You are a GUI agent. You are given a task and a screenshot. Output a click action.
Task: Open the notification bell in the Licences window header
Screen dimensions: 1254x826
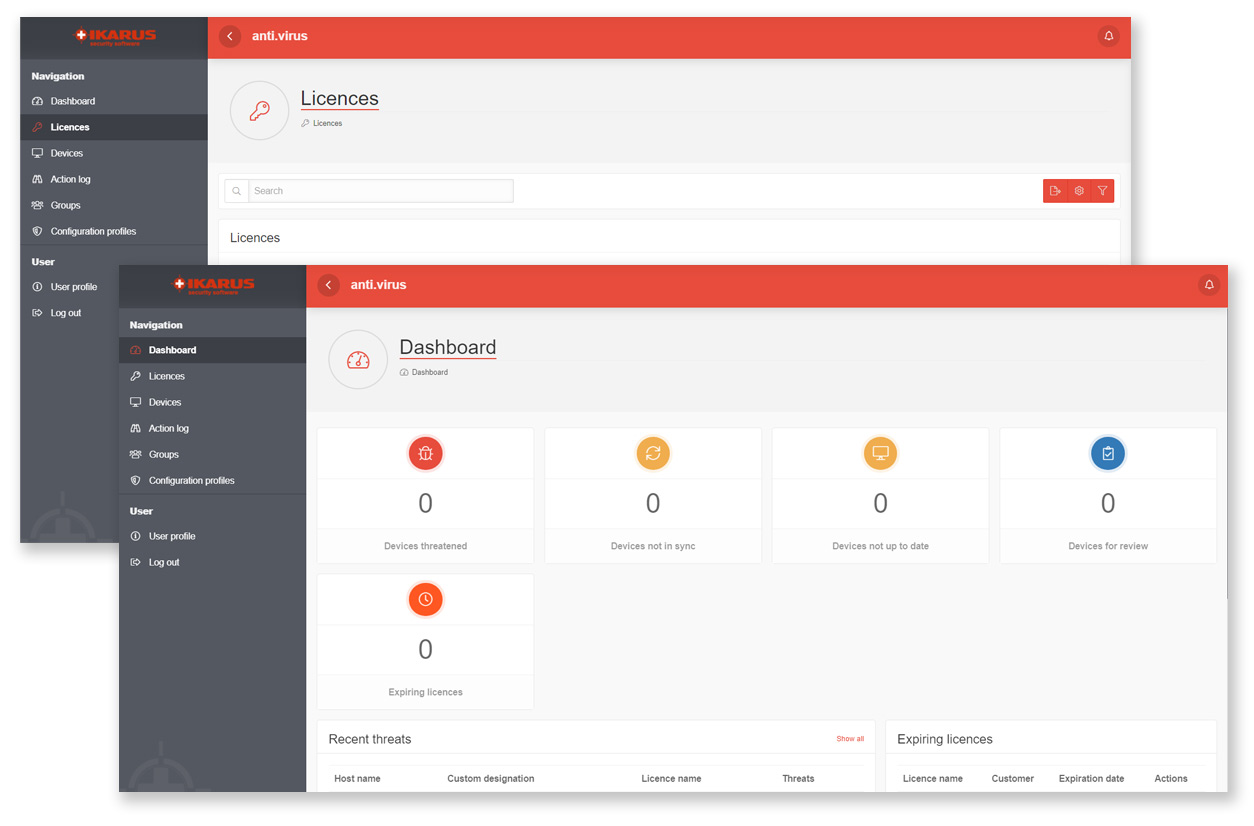[x=1108, y=36]
